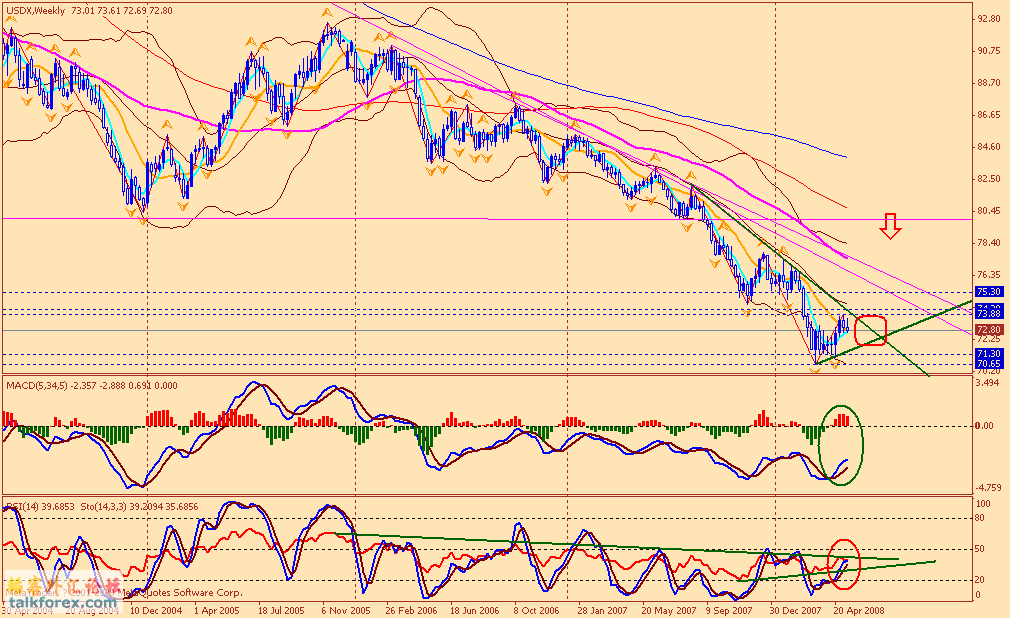This screenshot has width=1010, height=618.
Task: Click the 72.25 price axis label
Action: (989, 339)
